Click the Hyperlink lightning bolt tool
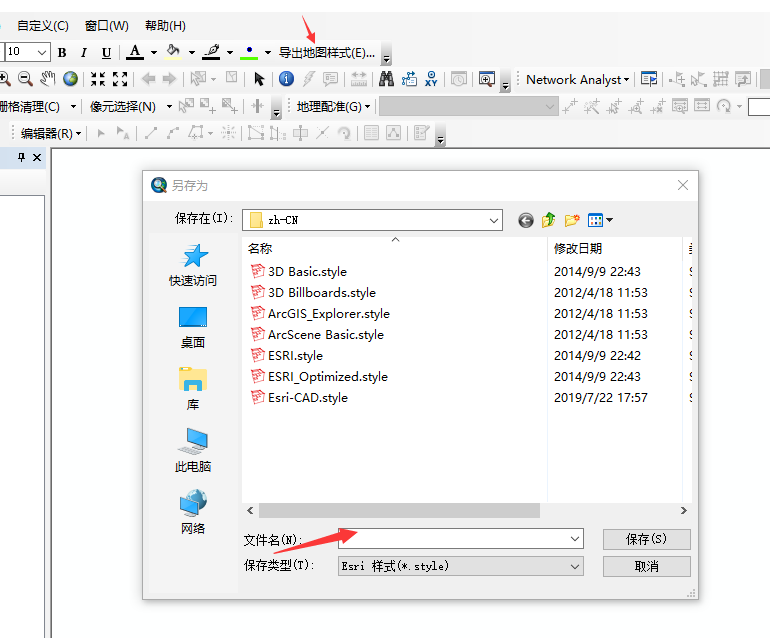The height and width of the screenshot is (638, 770). pos(308,79)
